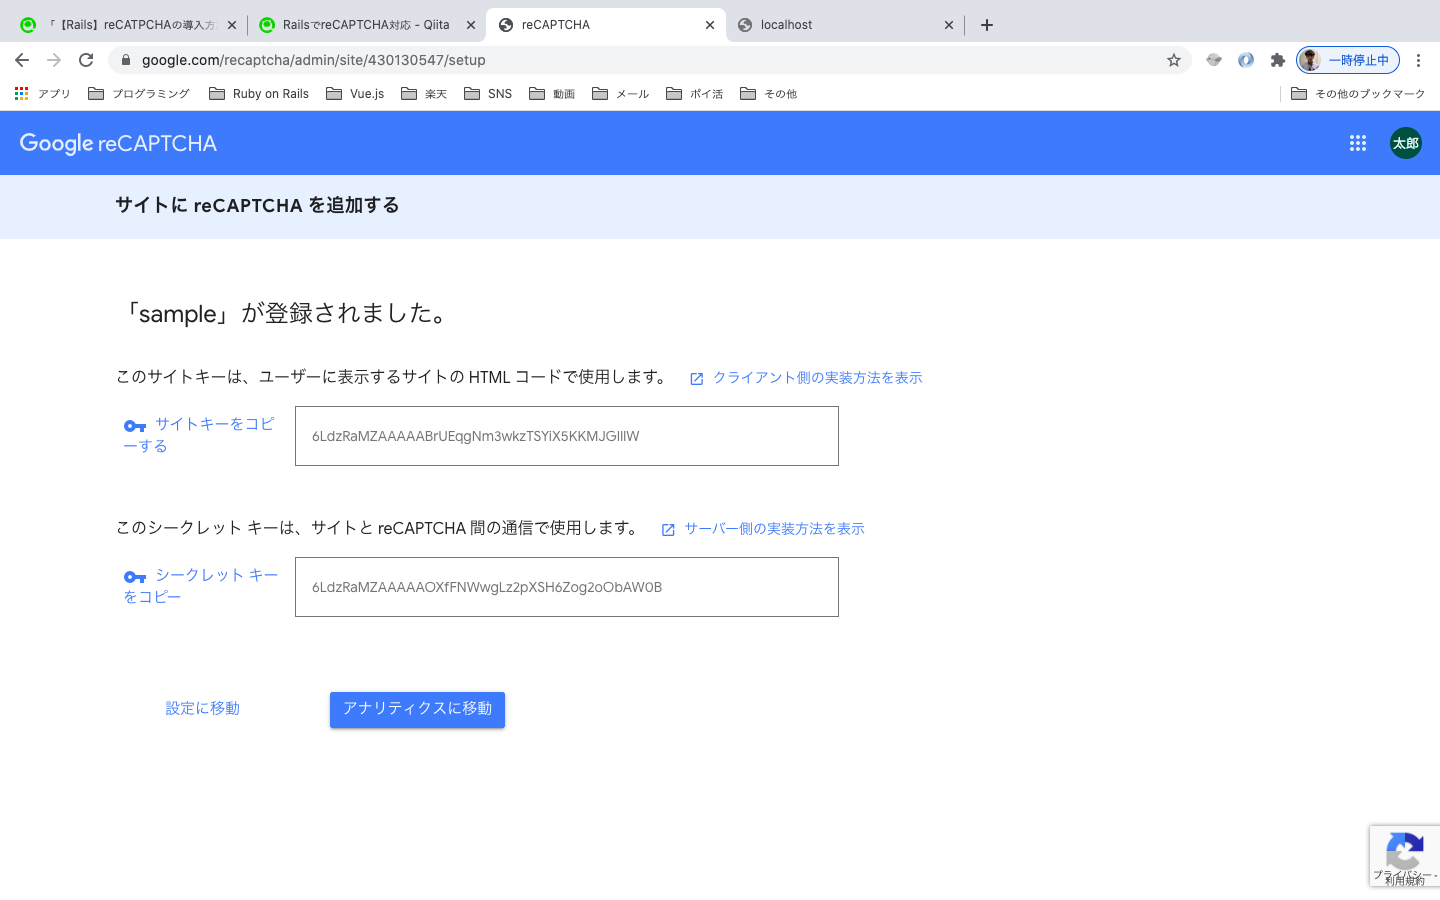Open the Vue.js bookmark folder
Screen dimensions: 1440x900
(355, 94)
